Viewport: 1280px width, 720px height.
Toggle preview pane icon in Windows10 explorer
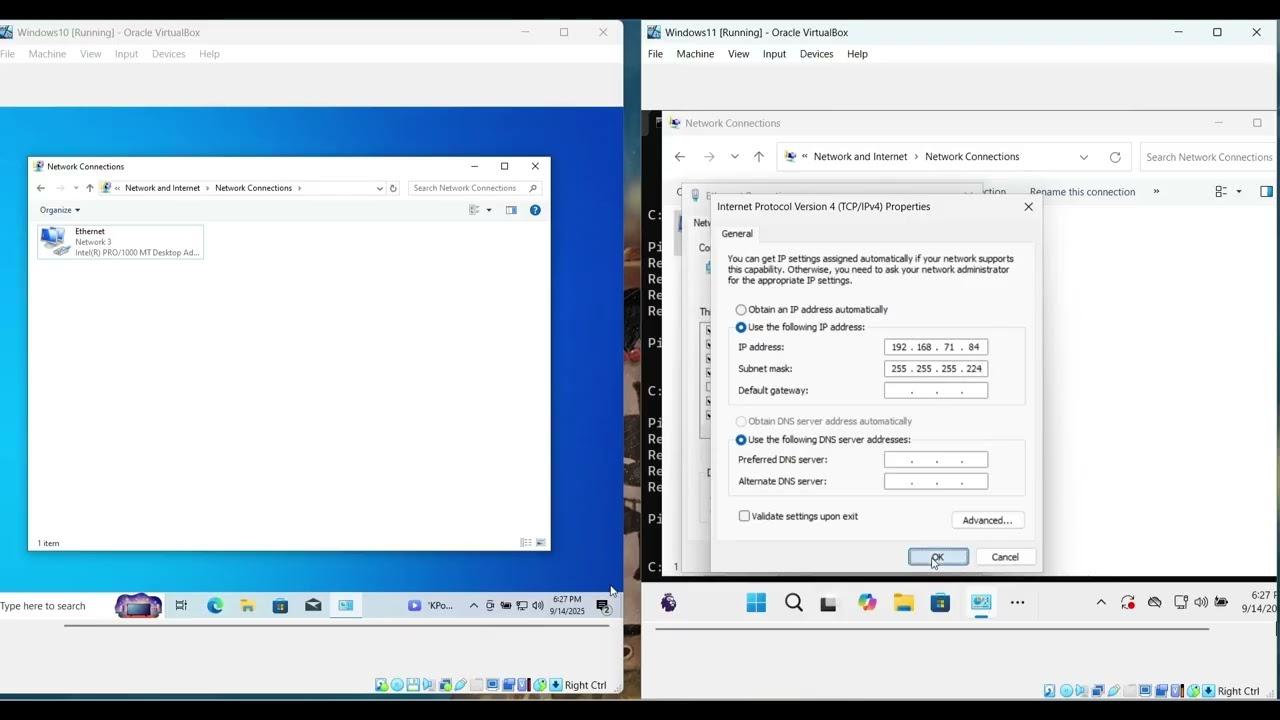click(511, 210)
